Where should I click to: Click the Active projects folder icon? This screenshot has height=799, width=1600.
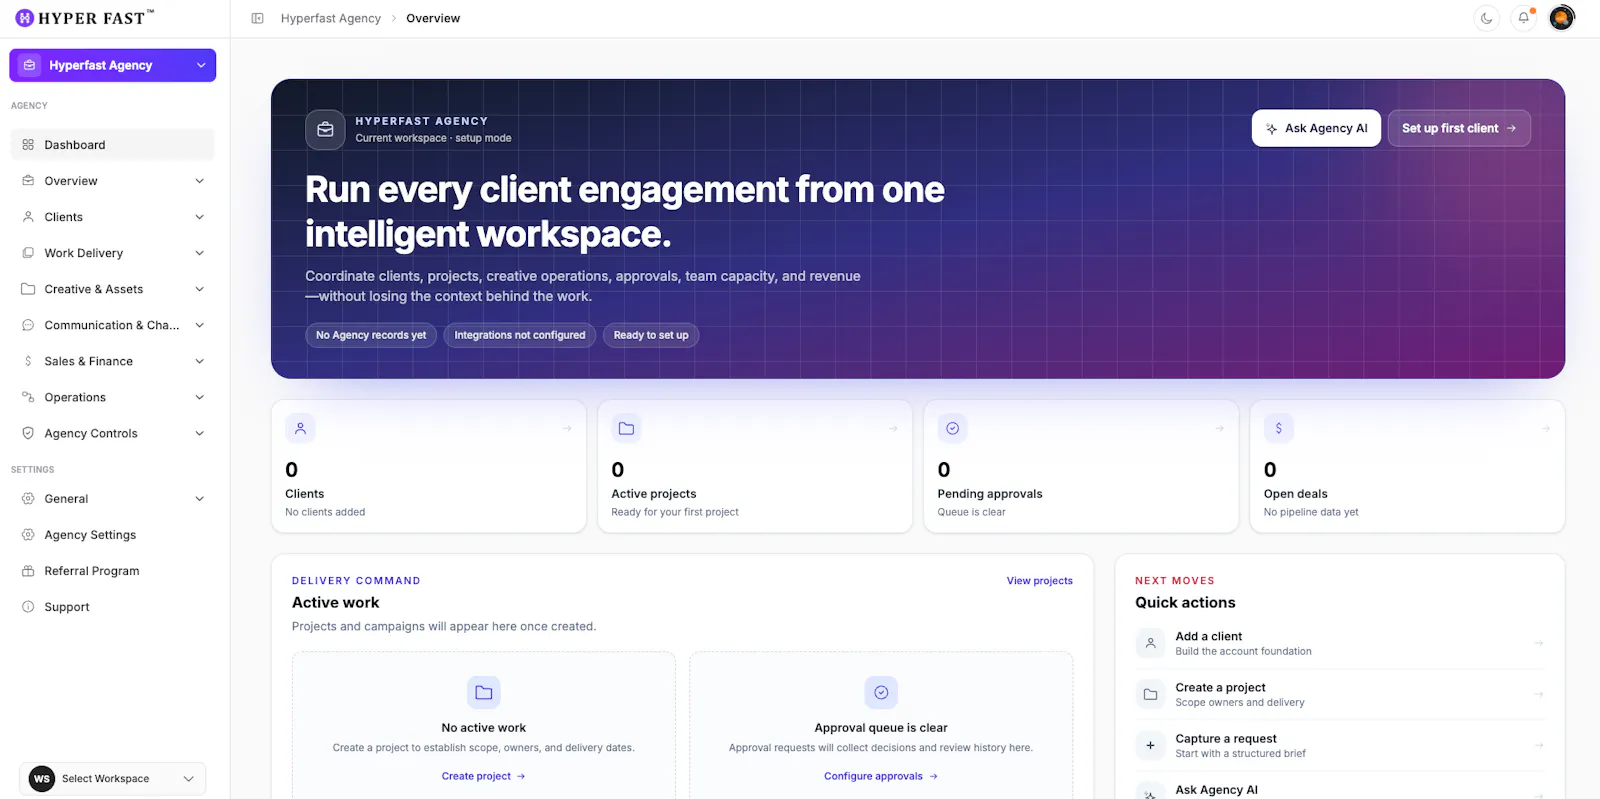[x=626, y=428]
